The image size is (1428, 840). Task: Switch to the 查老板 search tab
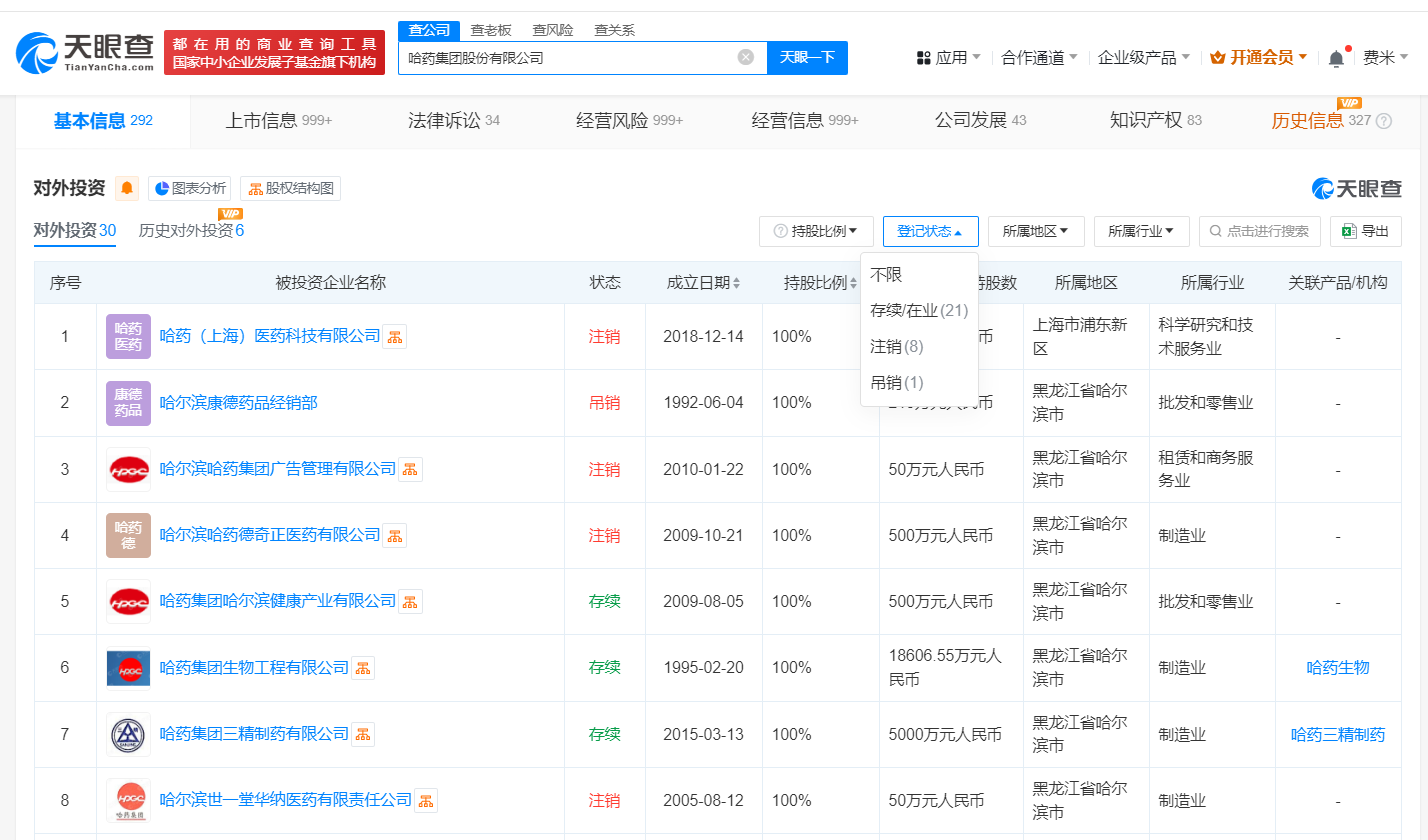[491, 30]
